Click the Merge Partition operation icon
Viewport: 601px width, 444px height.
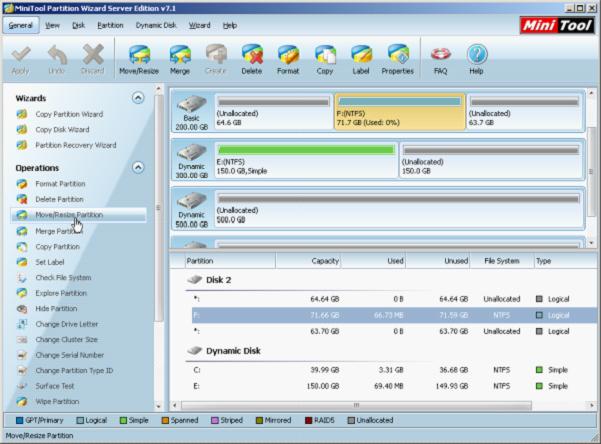[22, 231]
